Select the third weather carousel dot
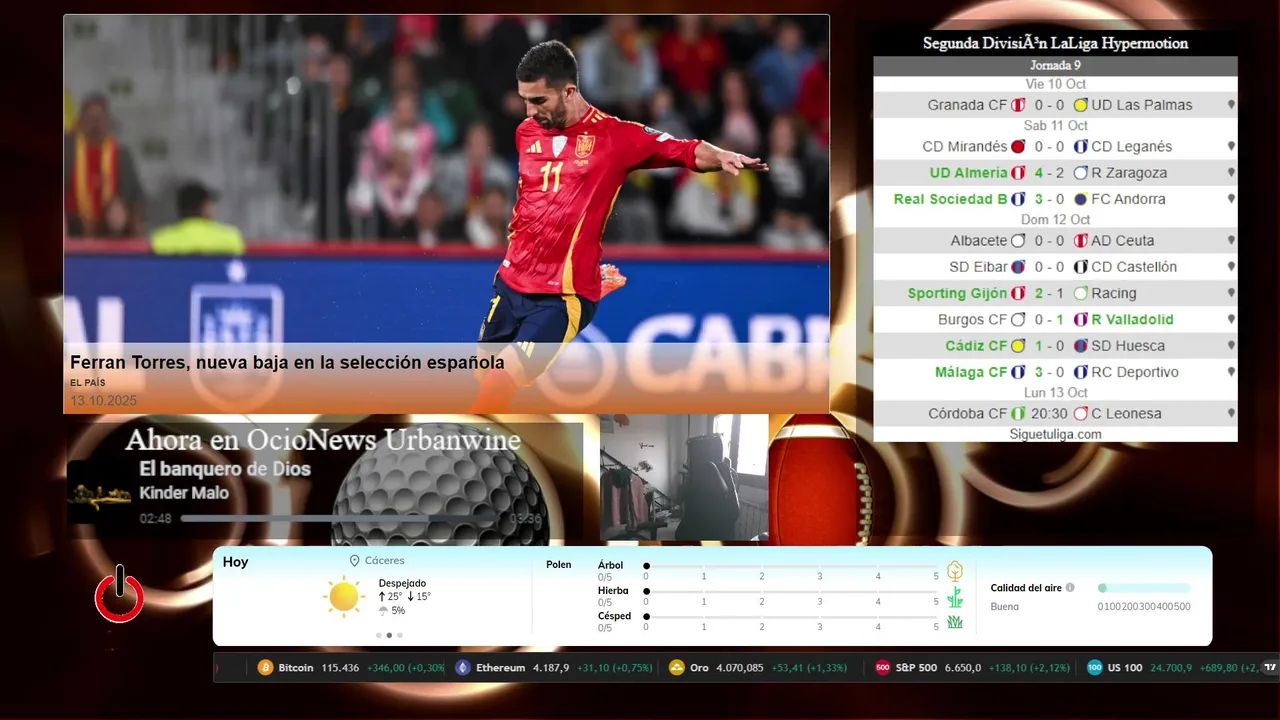 [x=400, y=635]
